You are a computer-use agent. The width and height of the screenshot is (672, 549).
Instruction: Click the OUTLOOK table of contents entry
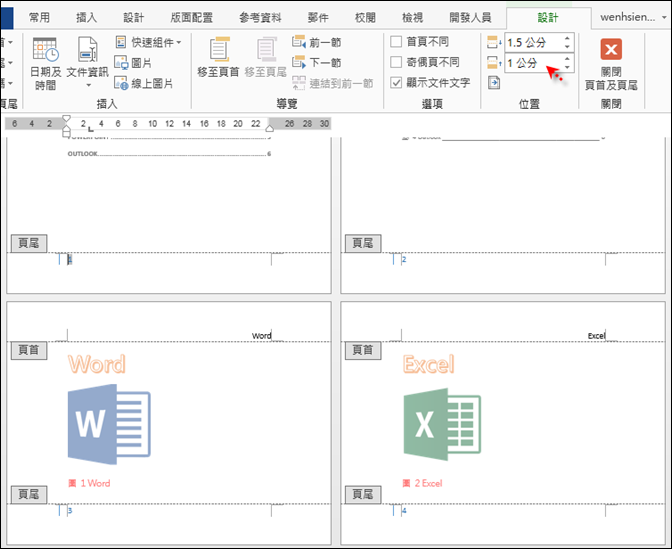[169, 153]
